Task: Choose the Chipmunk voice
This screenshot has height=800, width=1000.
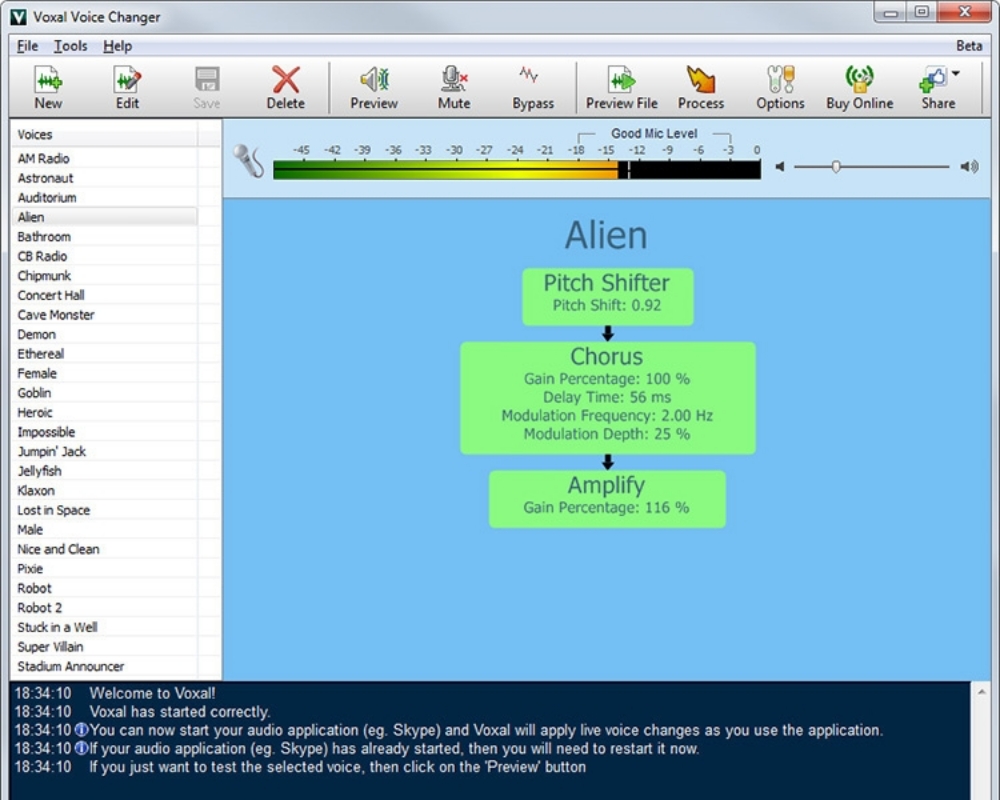Action: 105,276
